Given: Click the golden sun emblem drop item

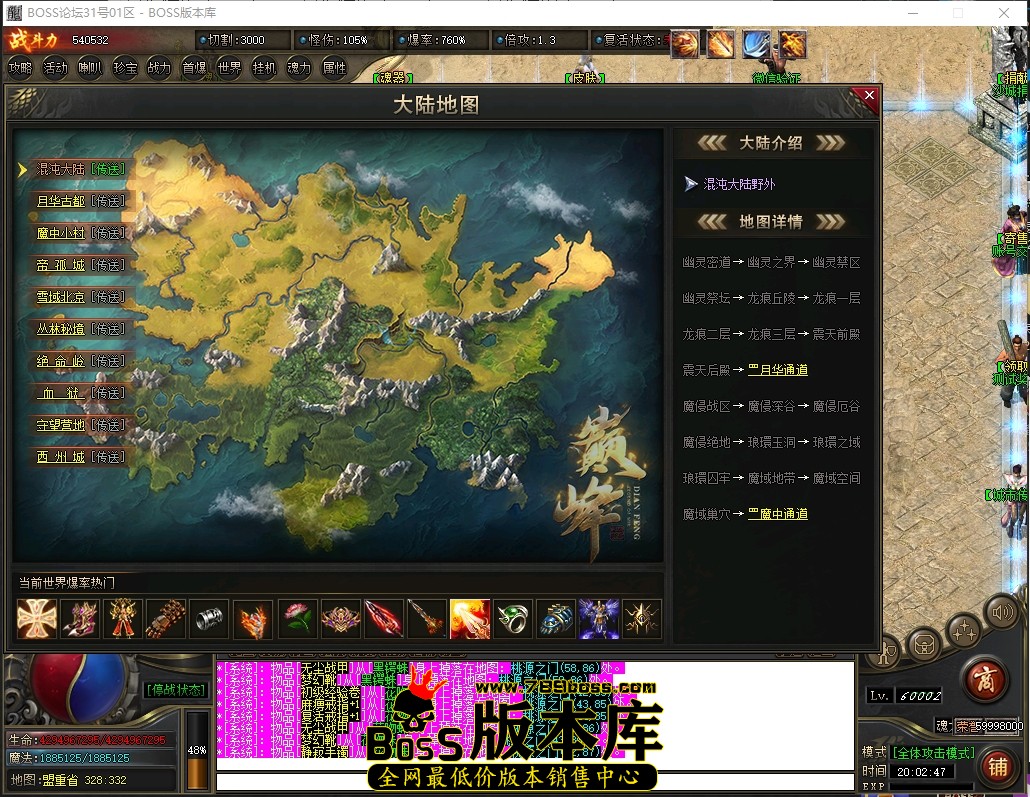Looking at the screenshot, I should click(642, 618).
